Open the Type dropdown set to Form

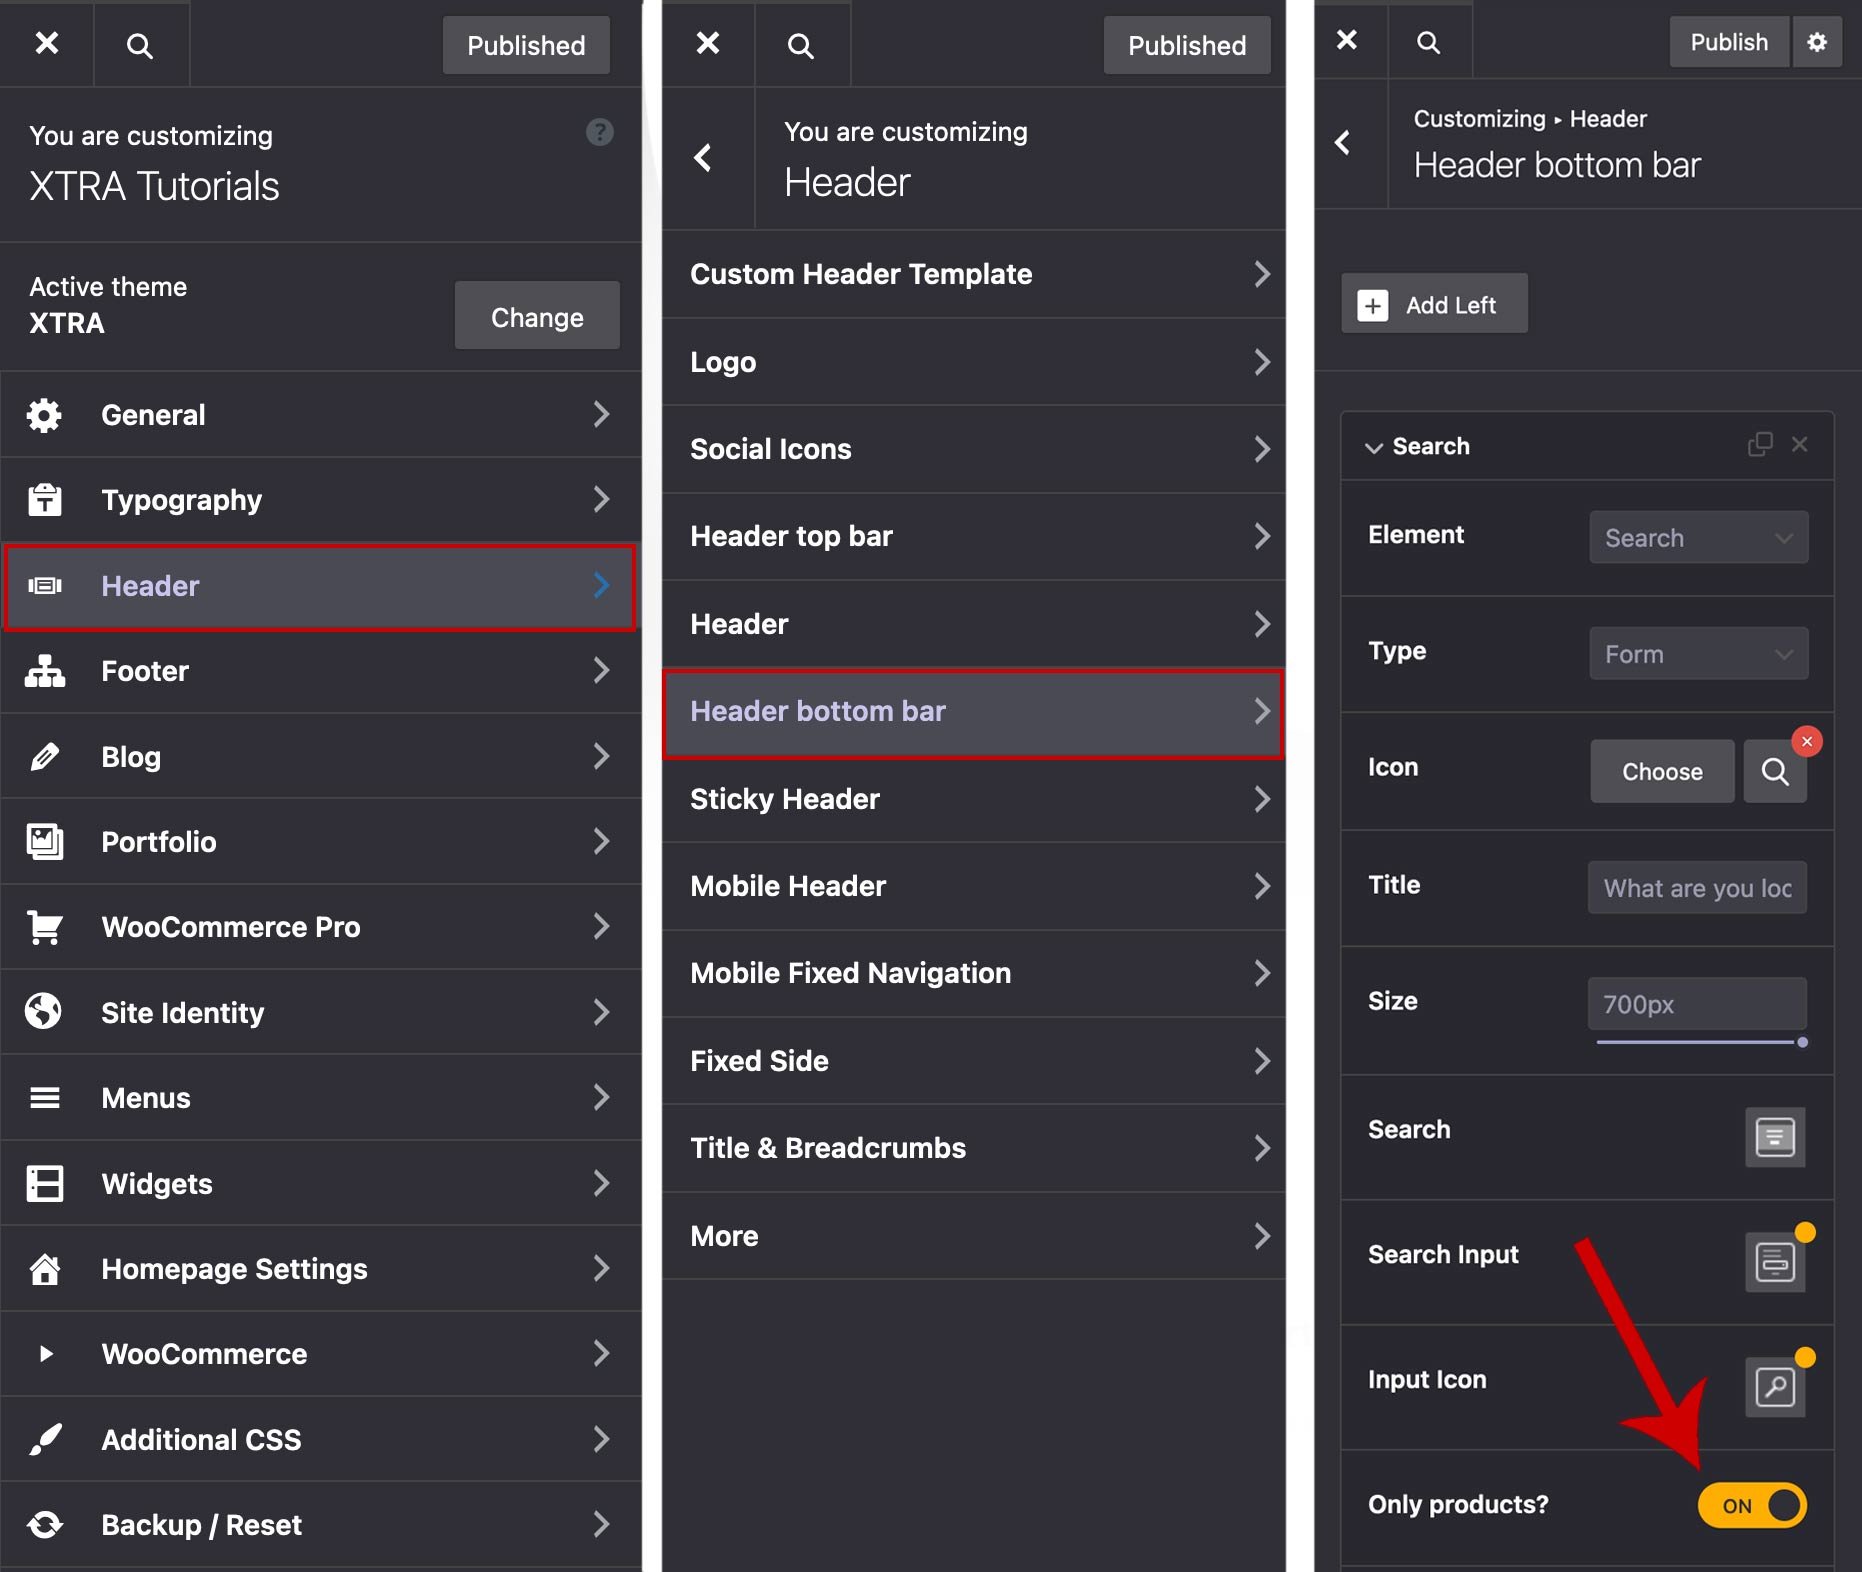(1697, 654)
